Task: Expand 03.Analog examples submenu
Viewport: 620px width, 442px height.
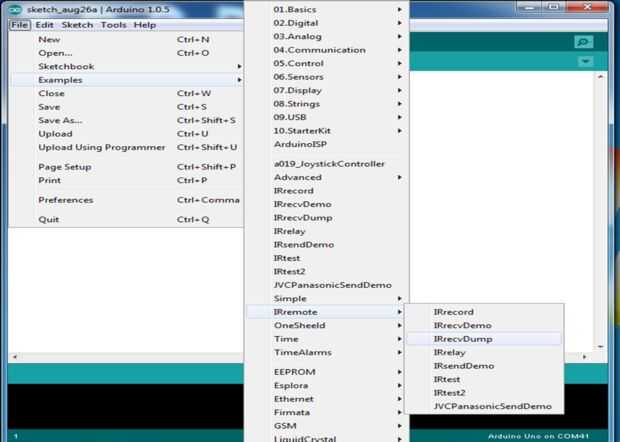Action: point(327,36)
